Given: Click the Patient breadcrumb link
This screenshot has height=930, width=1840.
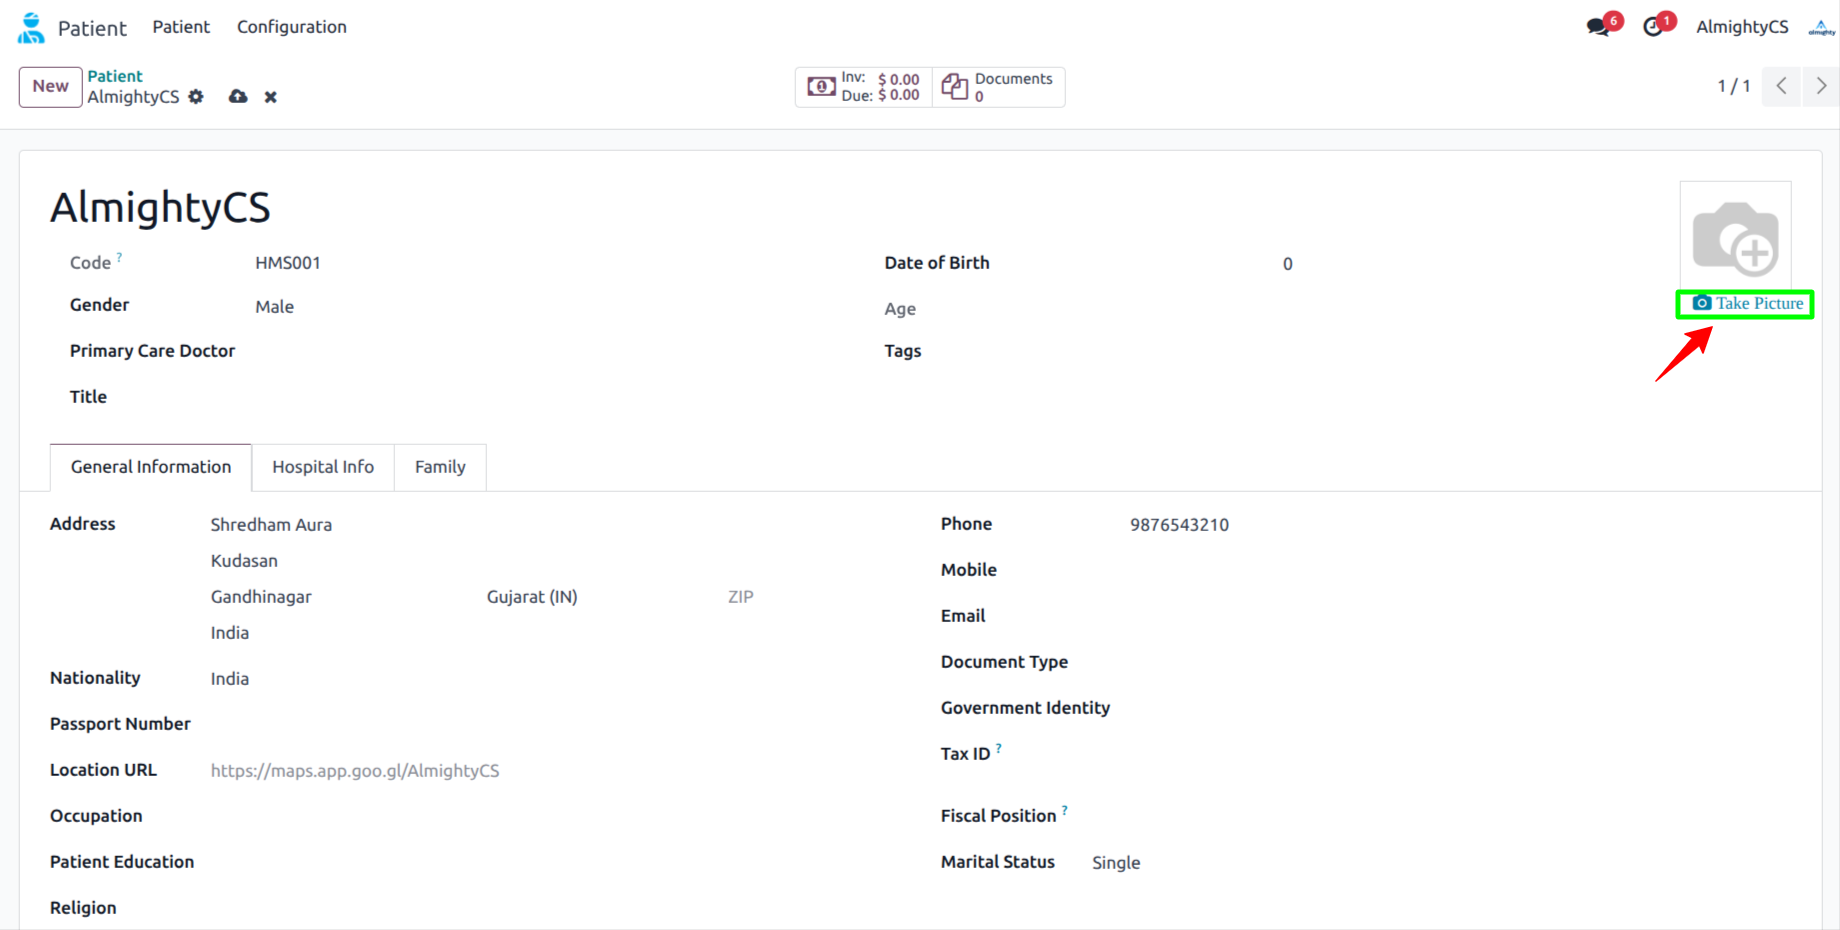Looking at the screenshot, I should coord(115,76).
